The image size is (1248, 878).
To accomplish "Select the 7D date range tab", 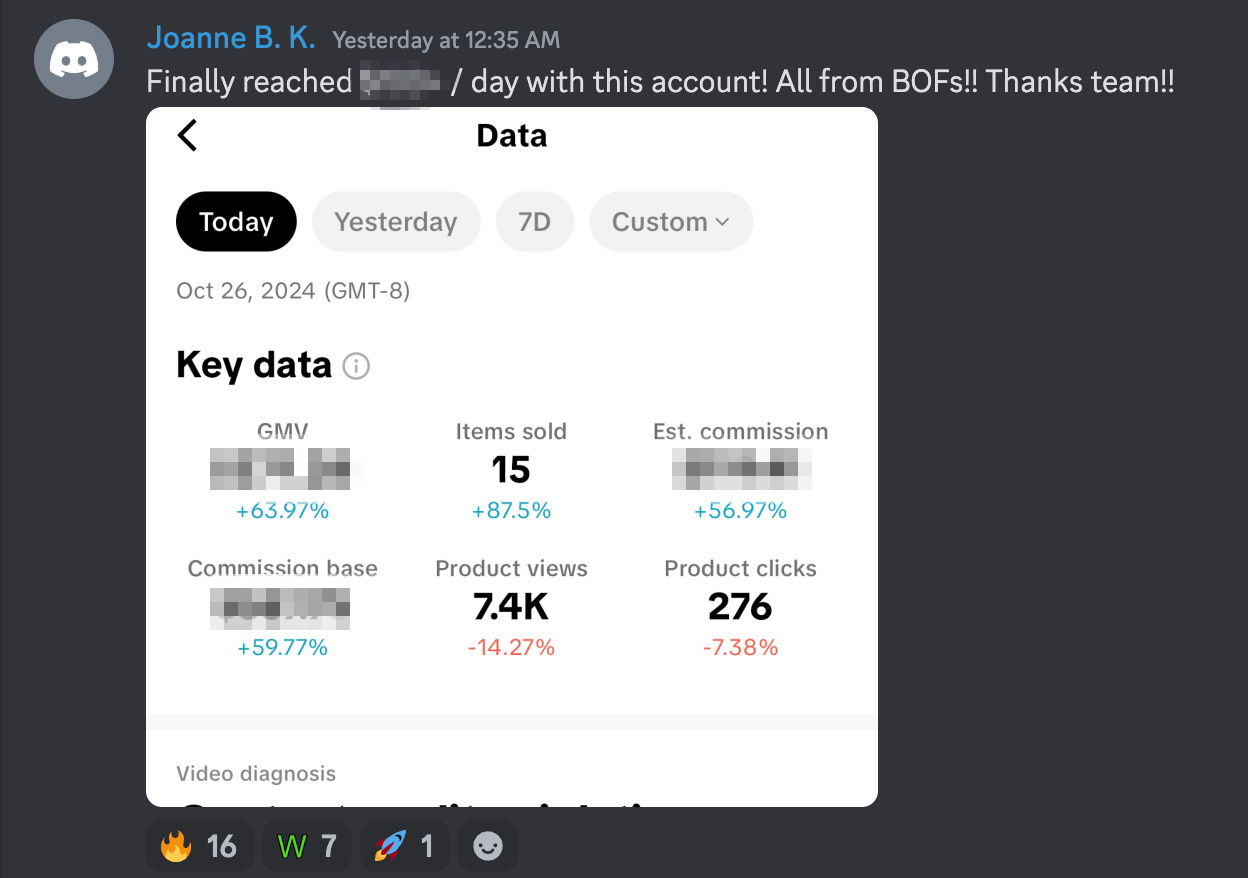I will click(535, 222).
